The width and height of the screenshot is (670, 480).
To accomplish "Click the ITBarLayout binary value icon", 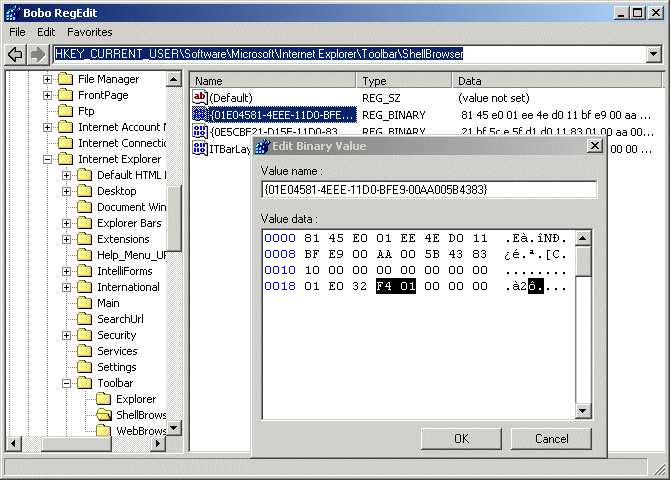I will (200, 150).
